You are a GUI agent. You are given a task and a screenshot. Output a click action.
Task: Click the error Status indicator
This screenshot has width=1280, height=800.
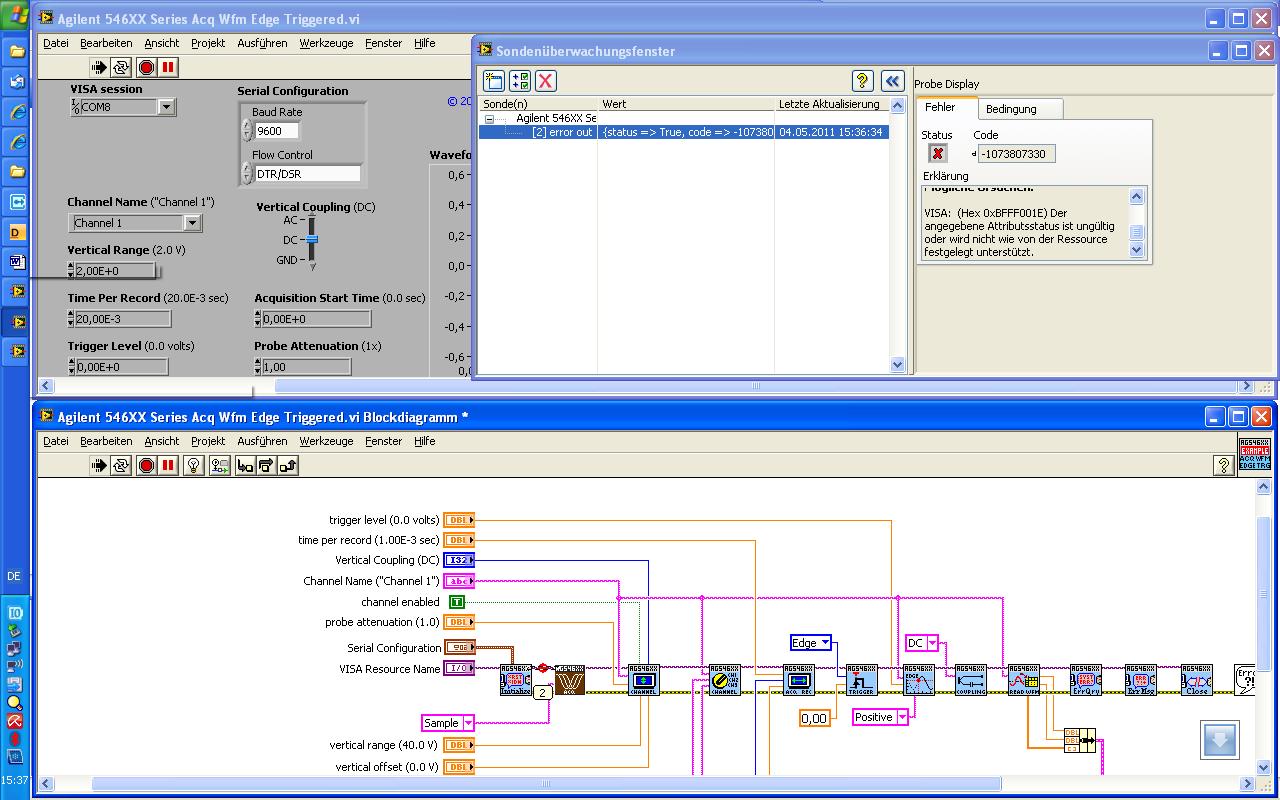tap(937, 153)
